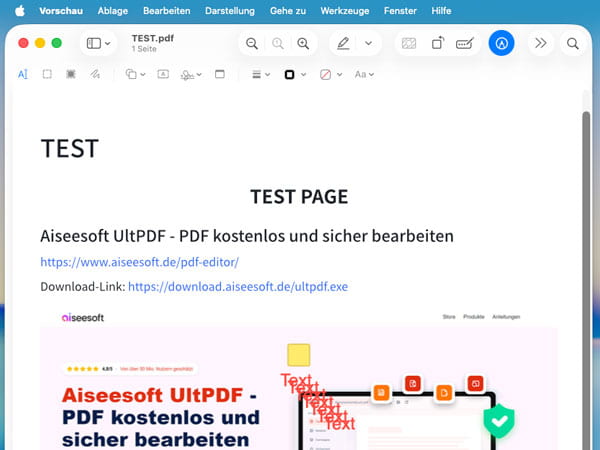
Task: Open the aiseesoft.de/pdf-editor link
Action: (x=140, y=262)
